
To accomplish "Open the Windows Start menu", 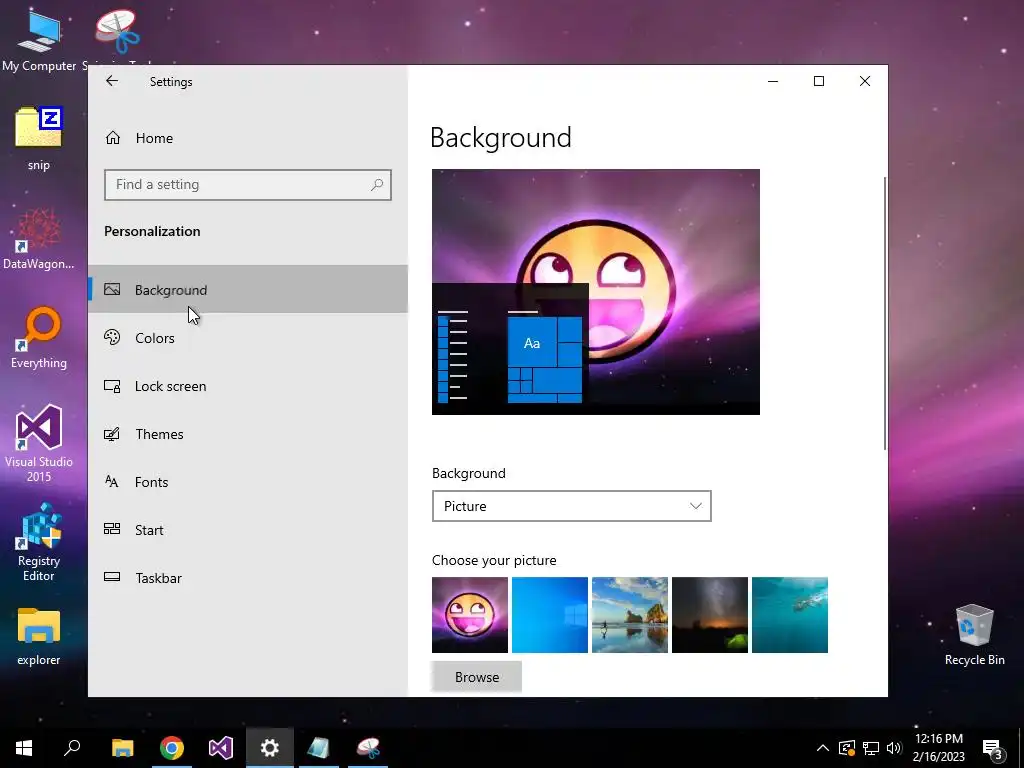I will coord(24,748).
